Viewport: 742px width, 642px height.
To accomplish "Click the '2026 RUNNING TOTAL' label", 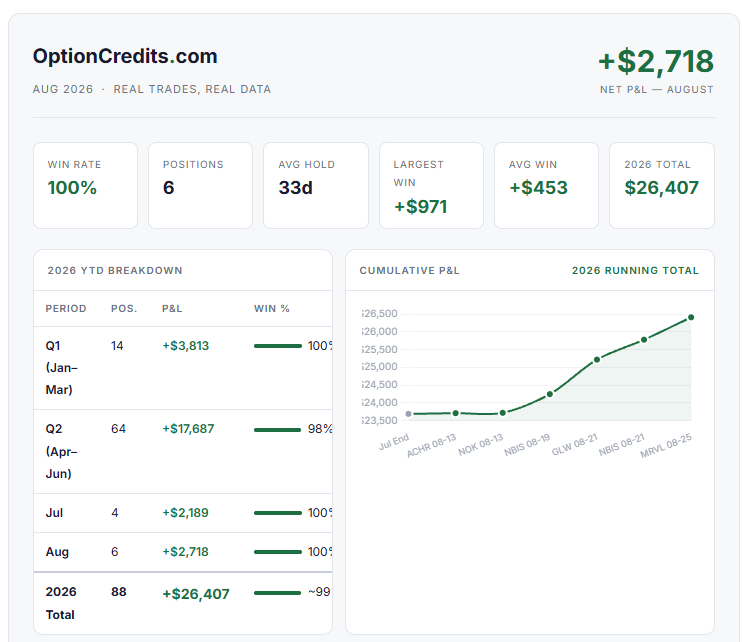I will pyautogui.click(x=635, y=271).
